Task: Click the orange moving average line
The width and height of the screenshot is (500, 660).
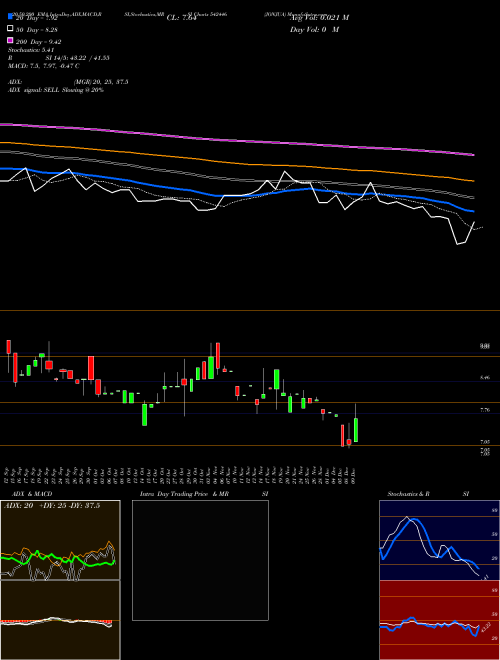Action: pyautogui.click(x=236, y=162)
